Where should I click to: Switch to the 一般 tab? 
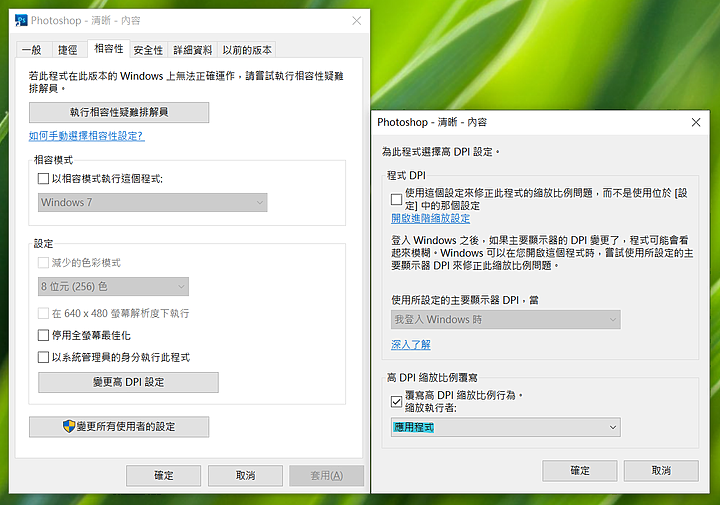(x=34, y=50)
